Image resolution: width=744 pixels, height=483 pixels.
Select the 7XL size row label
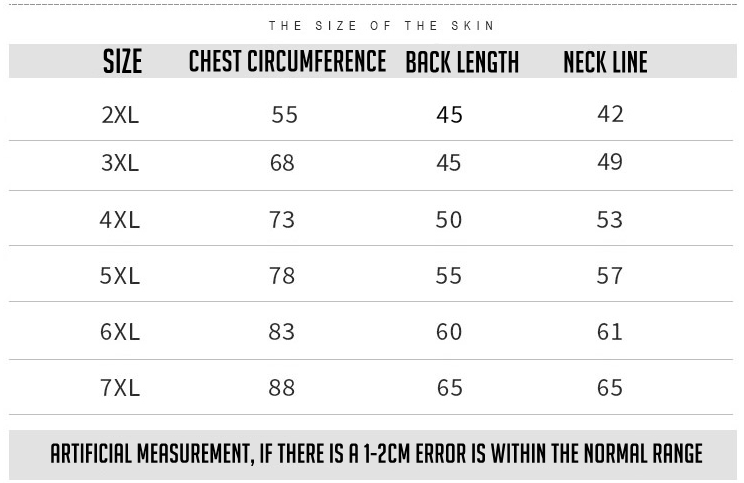[120, 388]
